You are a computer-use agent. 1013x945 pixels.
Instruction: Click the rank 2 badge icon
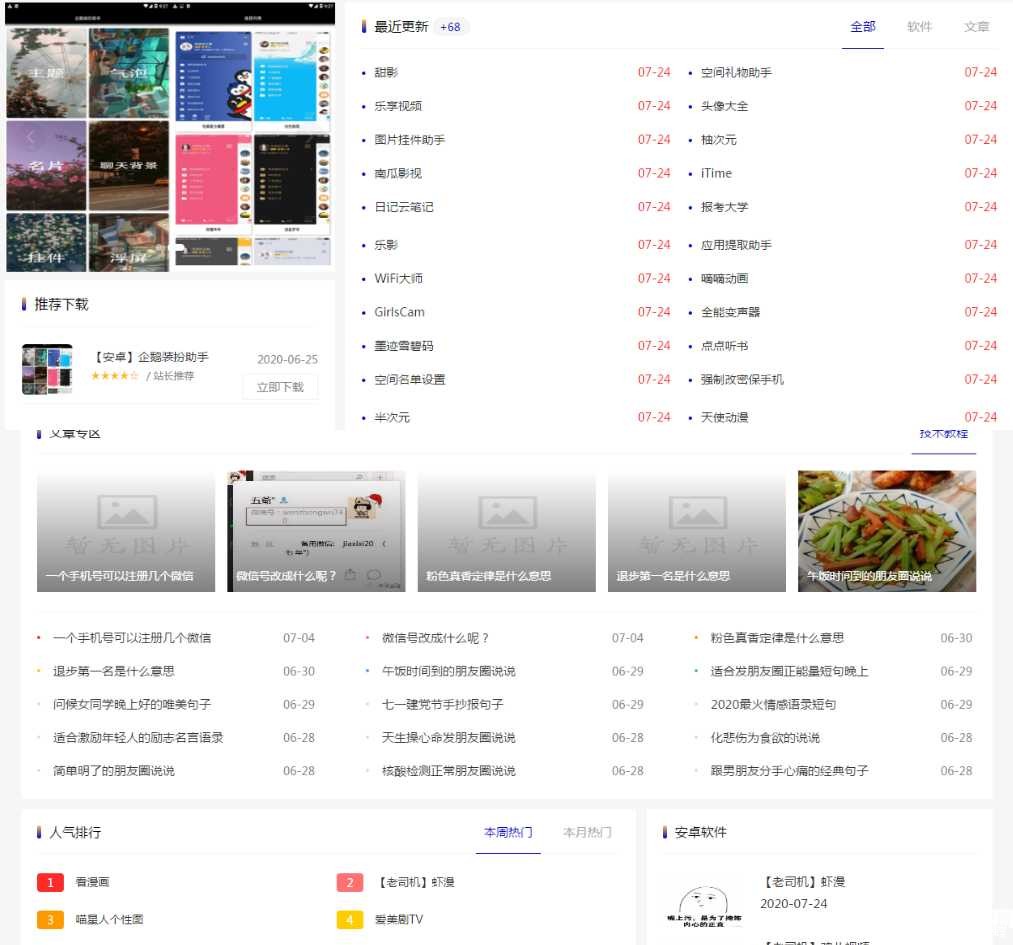click(x=350, y=882)
